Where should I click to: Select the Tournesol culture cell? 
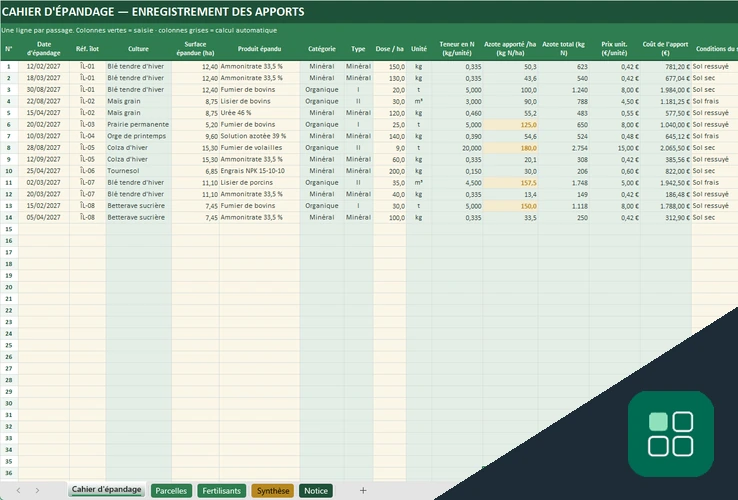[x=138, y=171]
